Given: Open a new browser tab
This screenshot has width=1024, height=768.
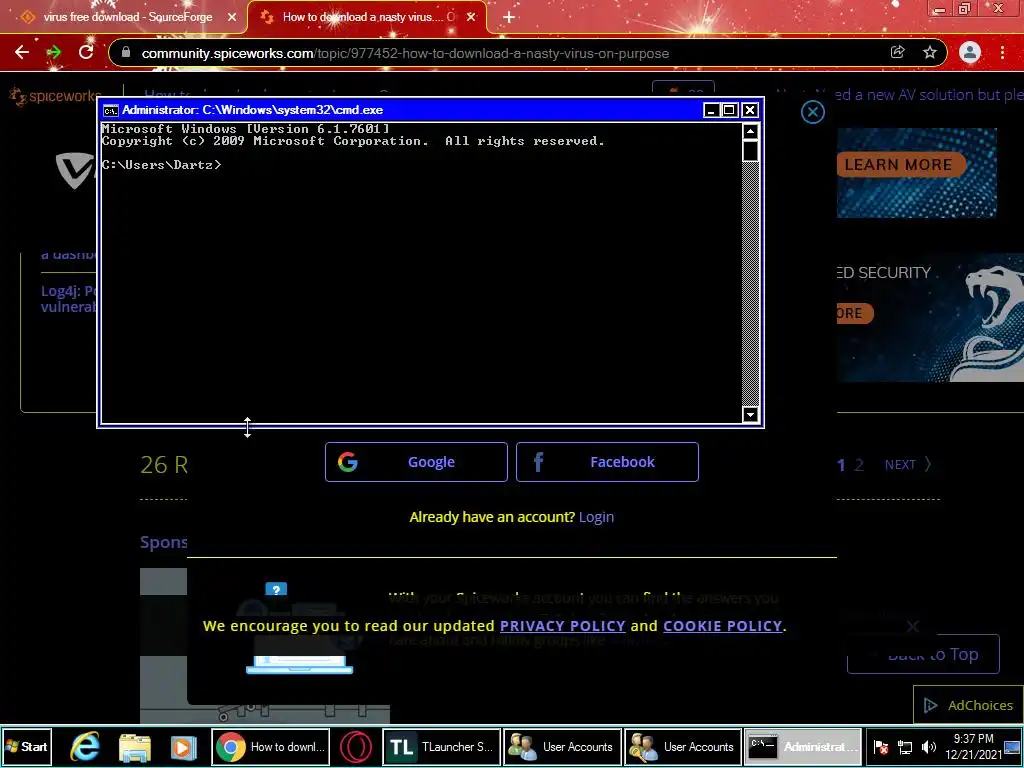Looking at the screenshot, I should click(x=509, y=17).
